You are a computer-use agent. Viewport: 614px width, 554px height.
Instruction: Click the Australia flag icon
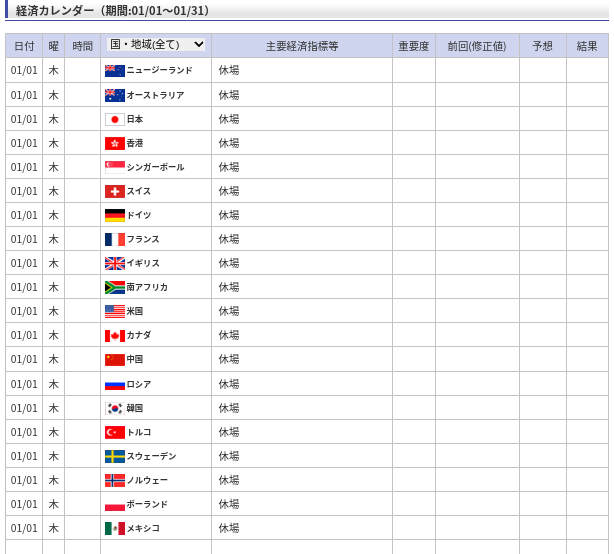coord(114,95)
